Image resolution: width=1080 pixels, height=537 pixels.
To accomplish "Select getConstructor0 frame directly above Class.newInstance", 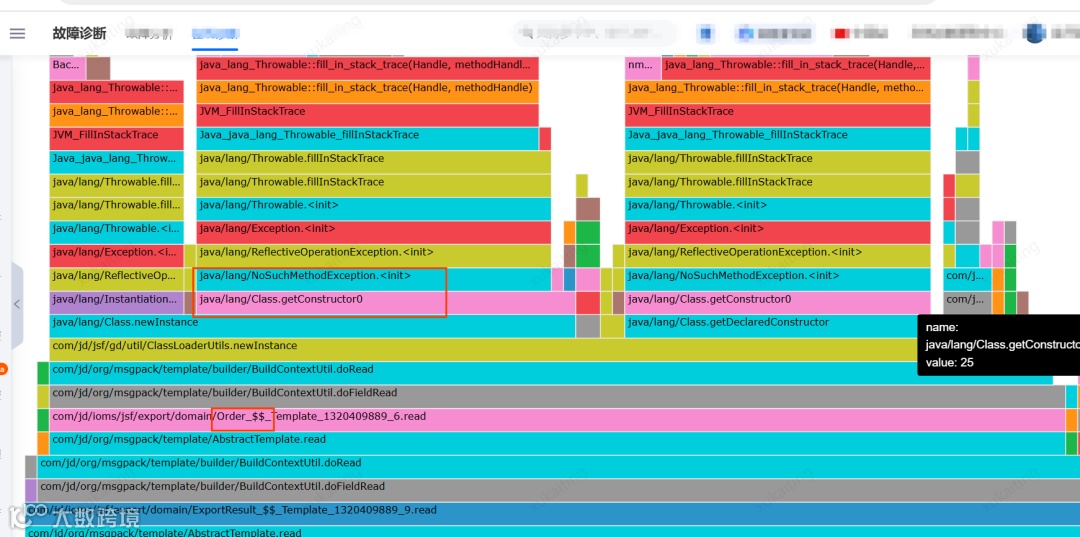I will tap(386, 302).
